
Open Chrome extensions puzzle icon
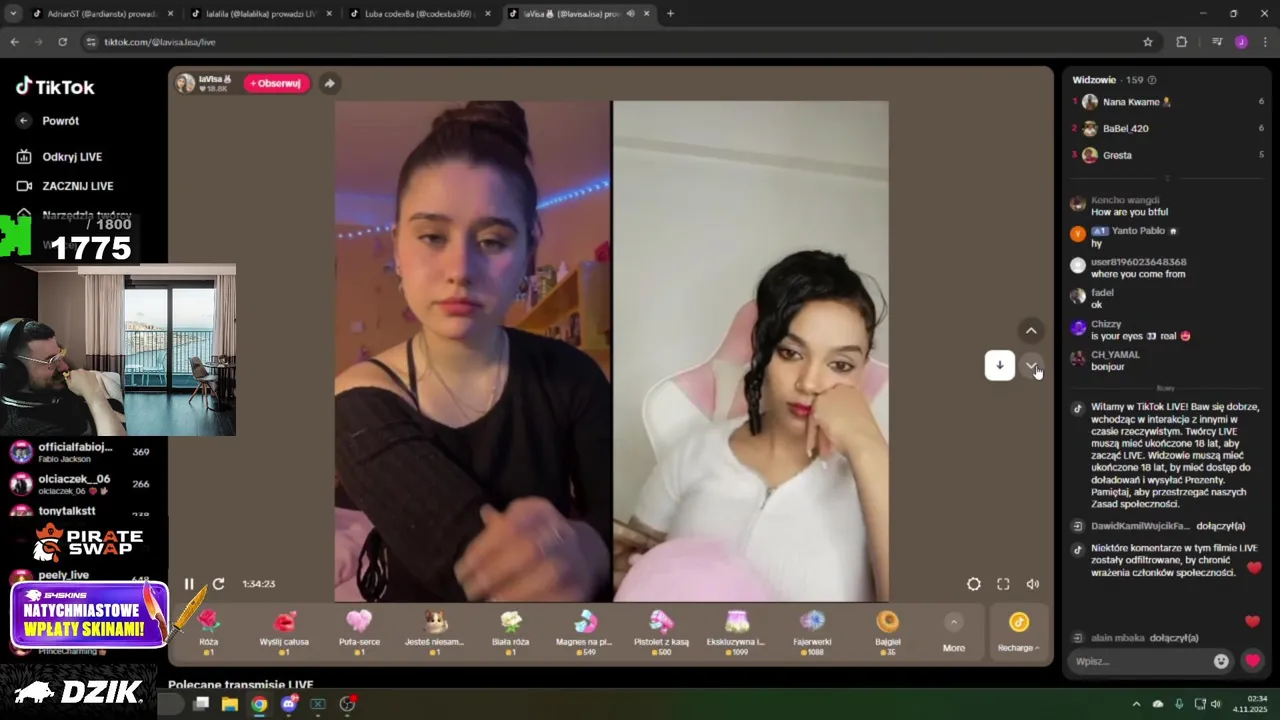coord(1182,42)
